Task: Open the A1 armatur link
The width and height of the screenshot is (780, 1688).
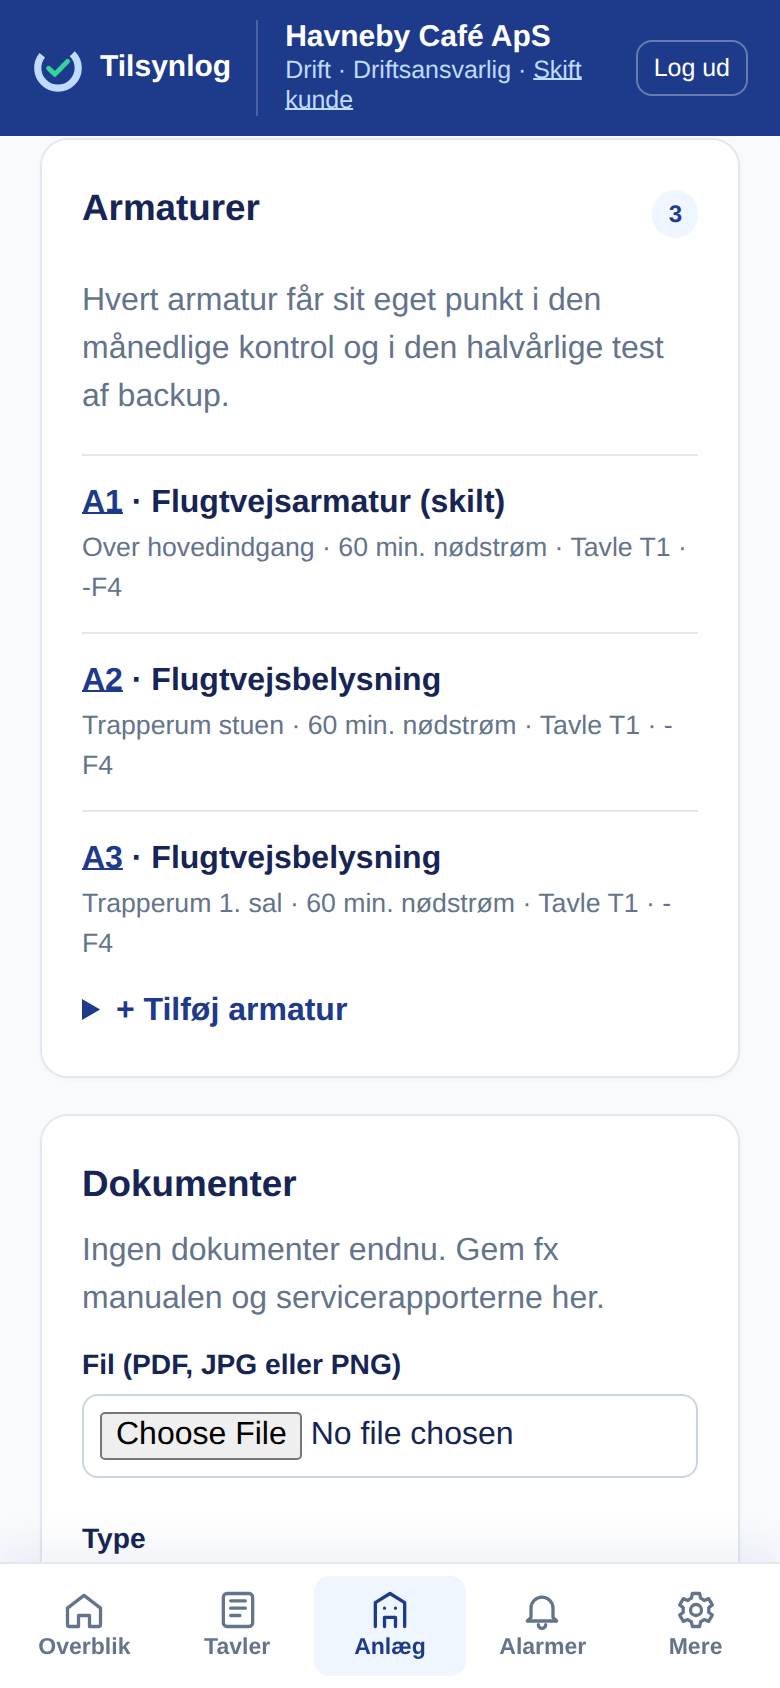Action: click(x=102, y=501)
